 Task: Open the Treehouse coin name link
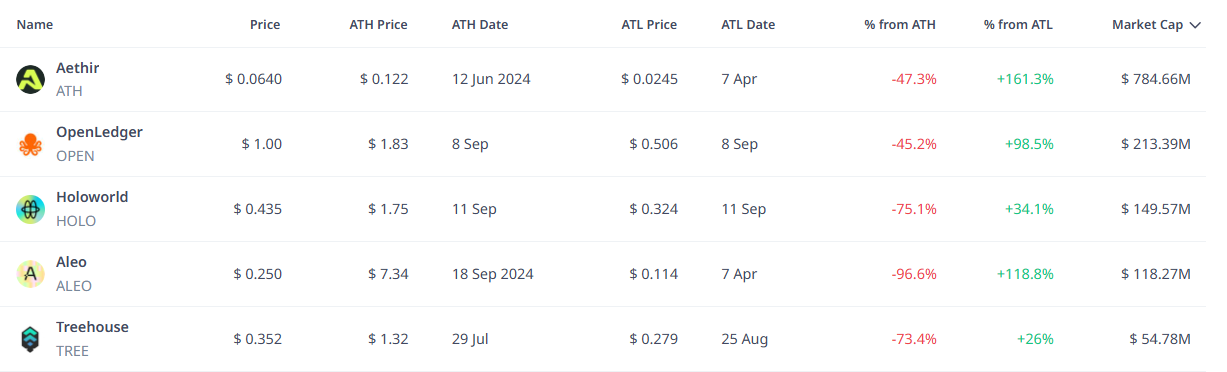coord(92,327)
